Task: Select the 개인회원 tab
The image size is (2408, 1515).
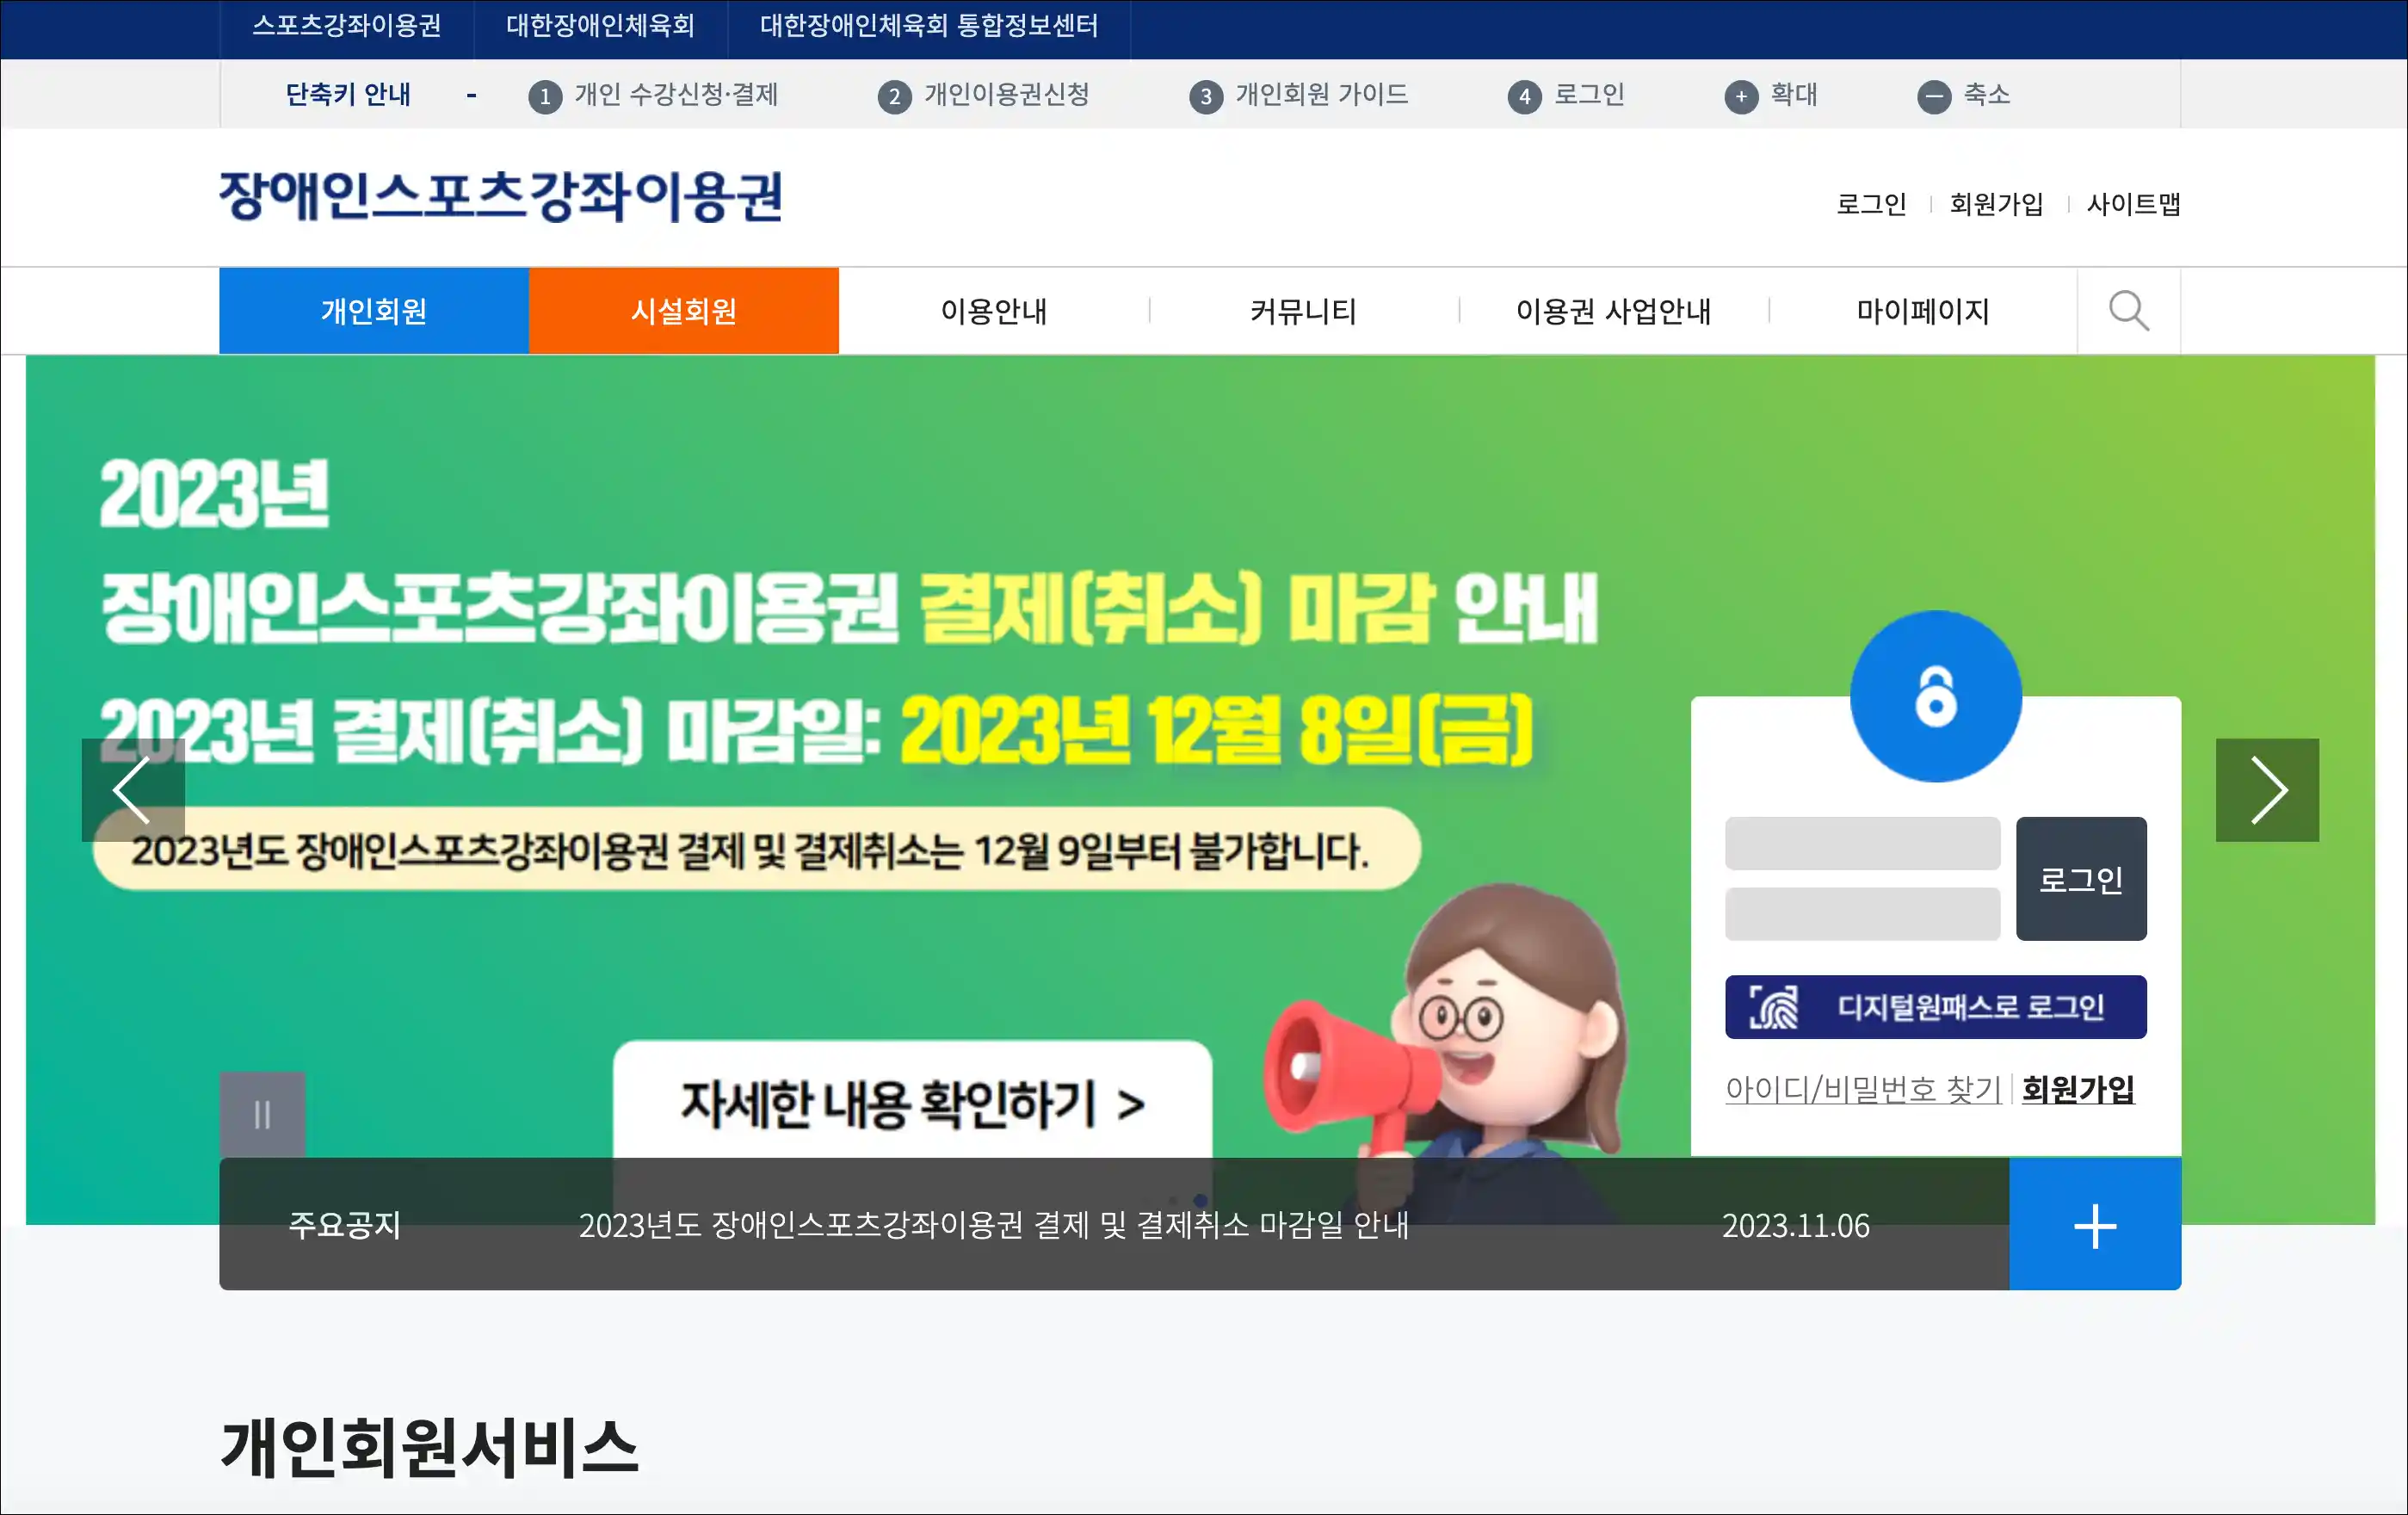Action: [374, 311]
